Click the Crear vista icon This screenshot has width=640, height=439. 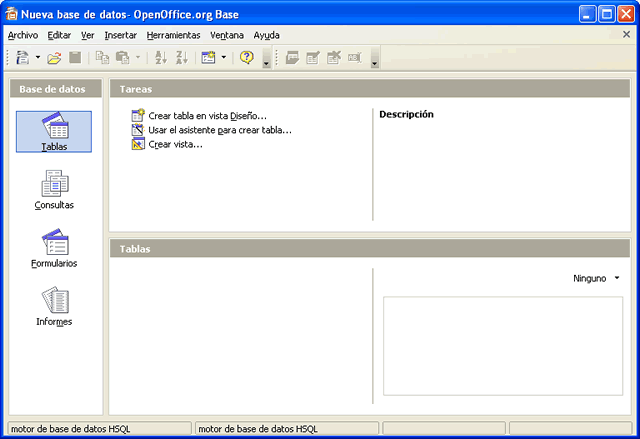[138, 144]
